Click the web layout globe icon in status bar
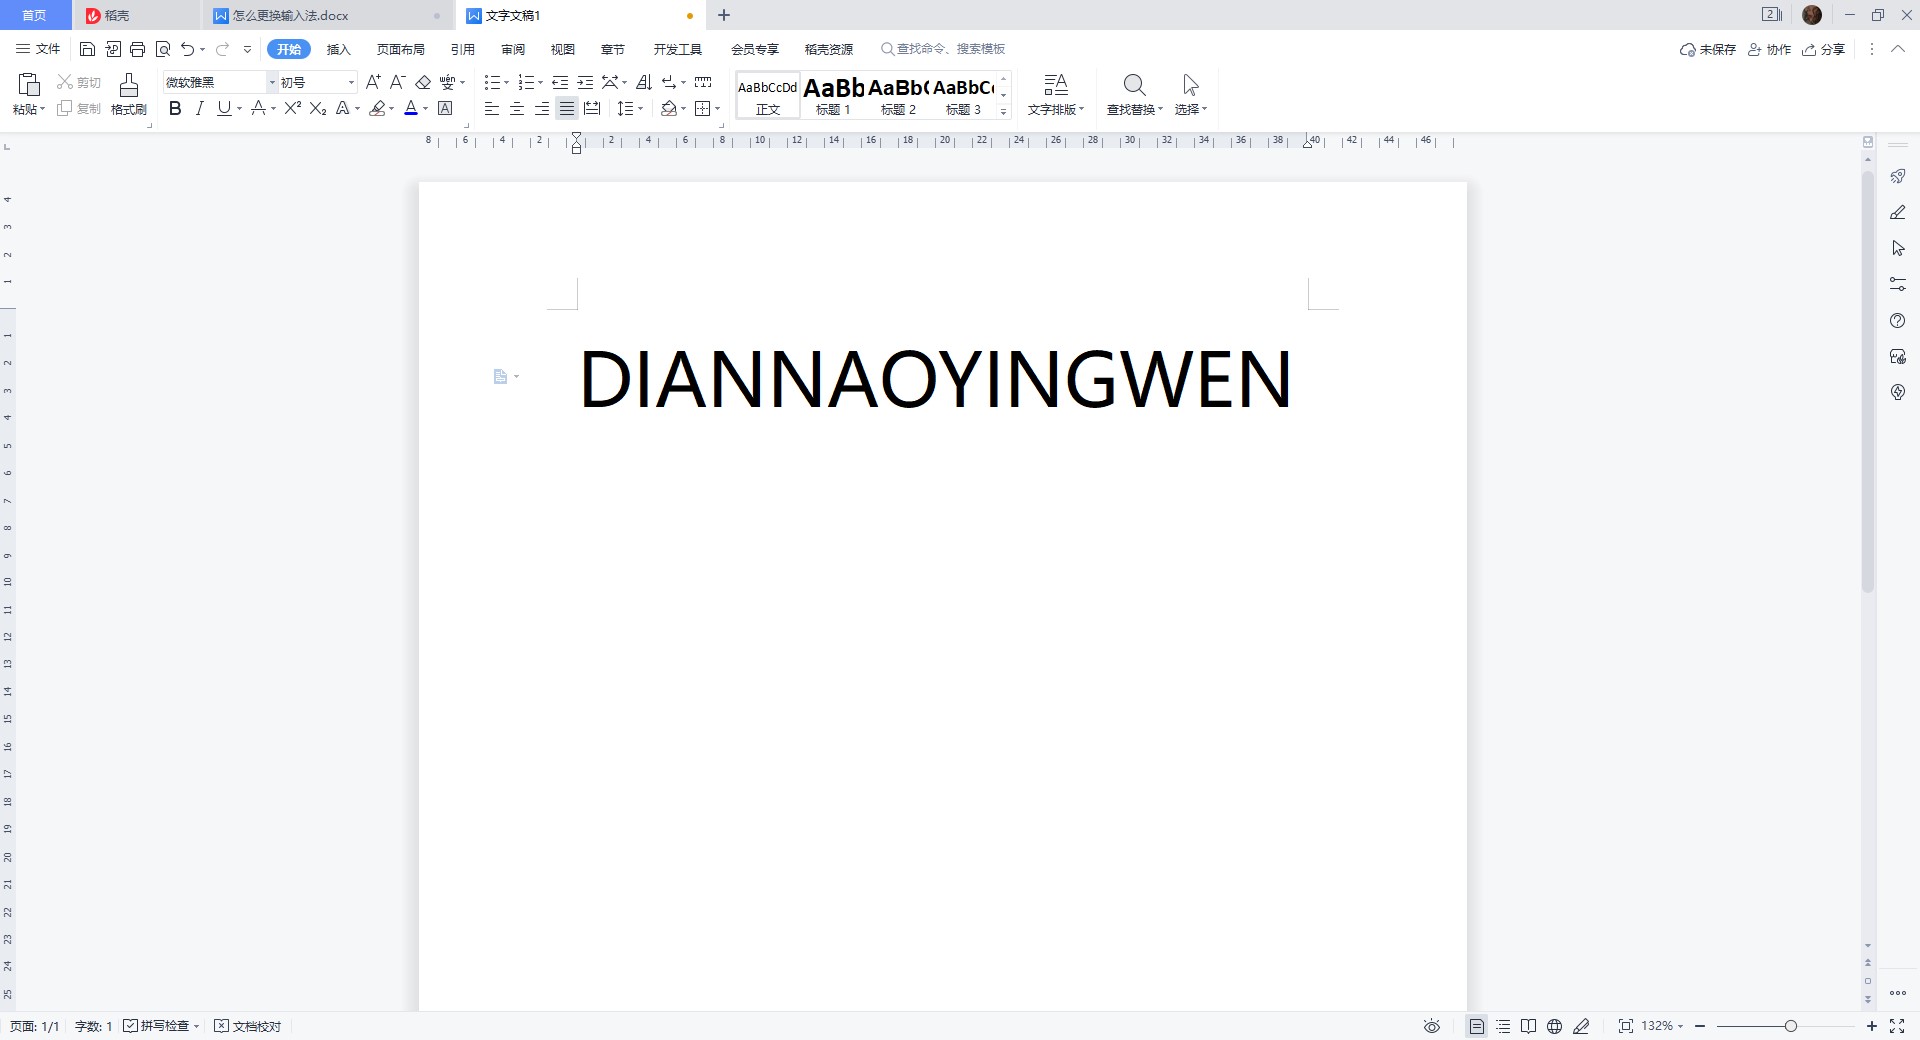This screenshot has width=1920, height=1040. (1554, 1026)
